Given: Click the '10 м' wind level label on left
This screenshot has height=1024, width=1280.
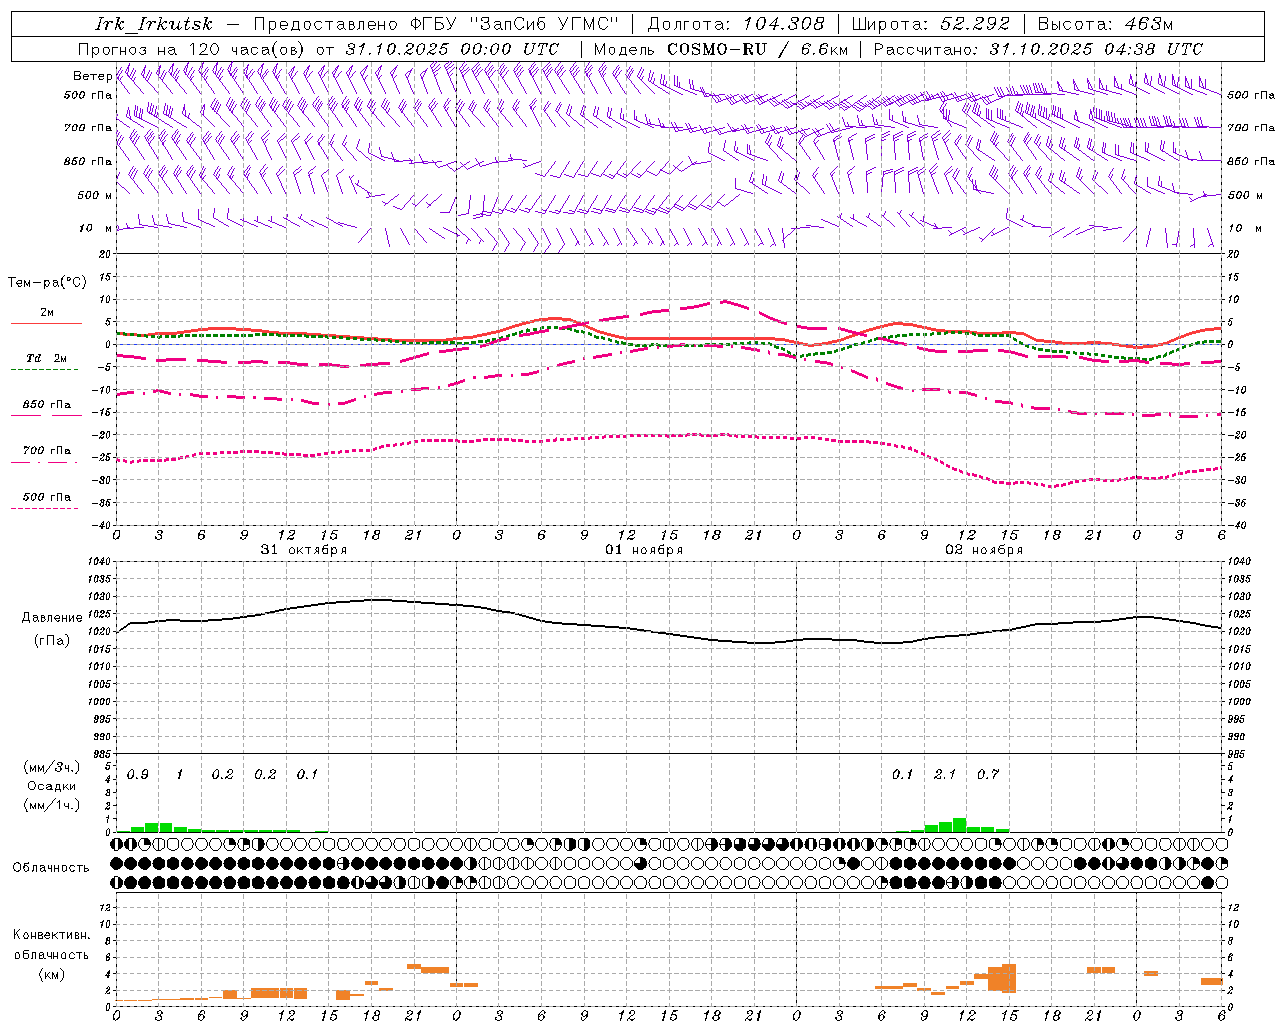Looking at the screenshot, I should (96, 228).
